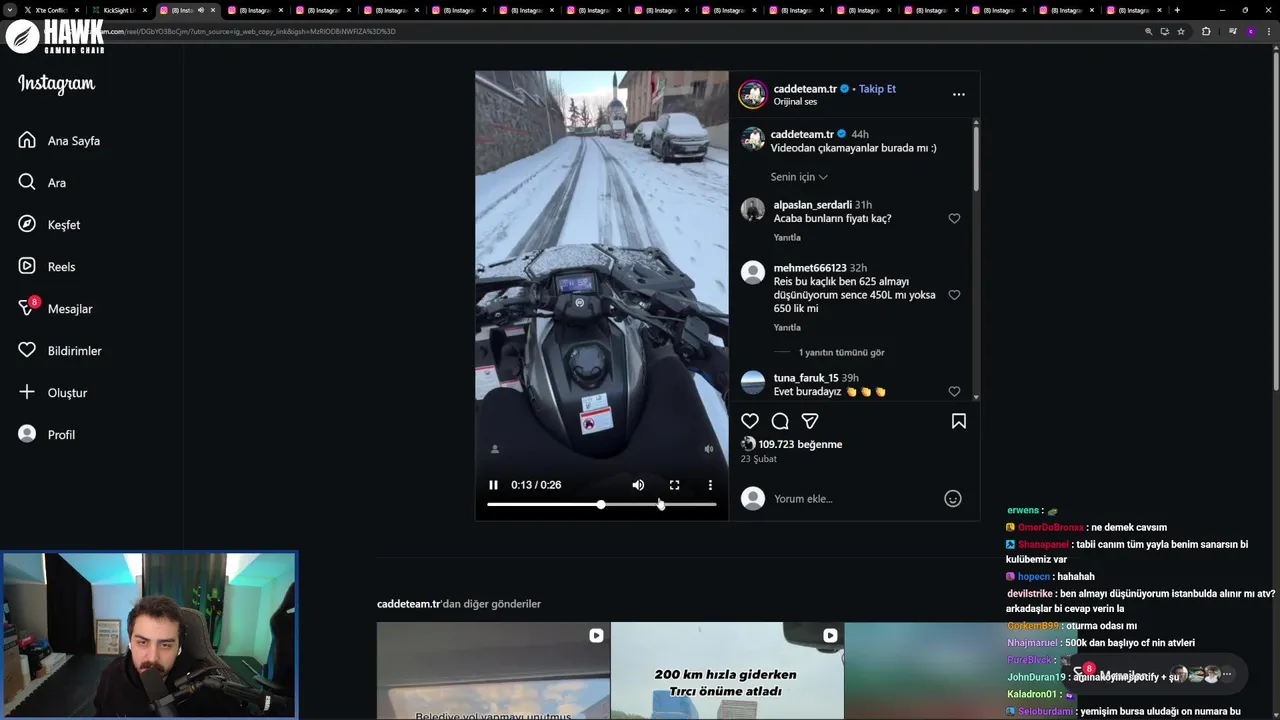Image resolution: width=1280 pixels, height=720 pixels.
Task: Click the Orijinal ses audio link
Action: point(795,102)
